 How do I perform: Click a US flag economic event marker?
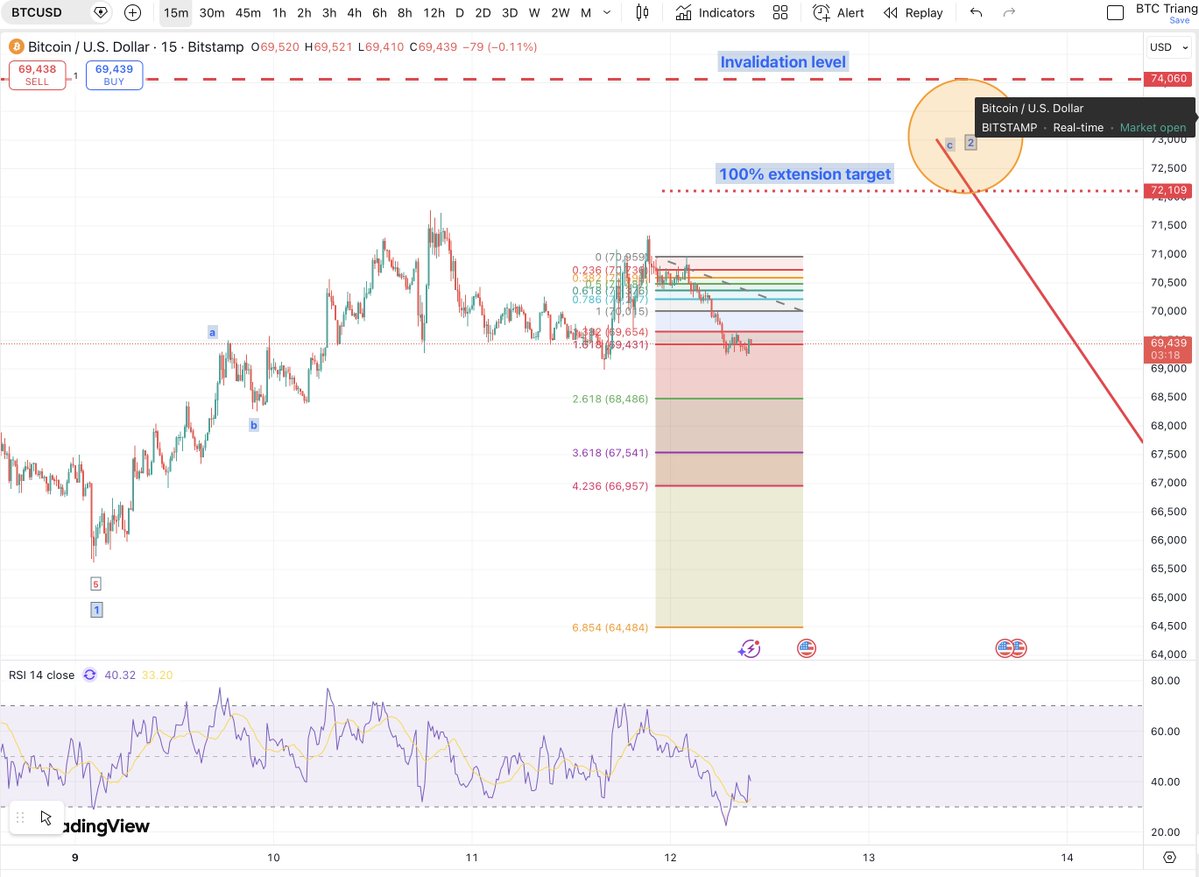pyautogui.click(x=805, y=648)
